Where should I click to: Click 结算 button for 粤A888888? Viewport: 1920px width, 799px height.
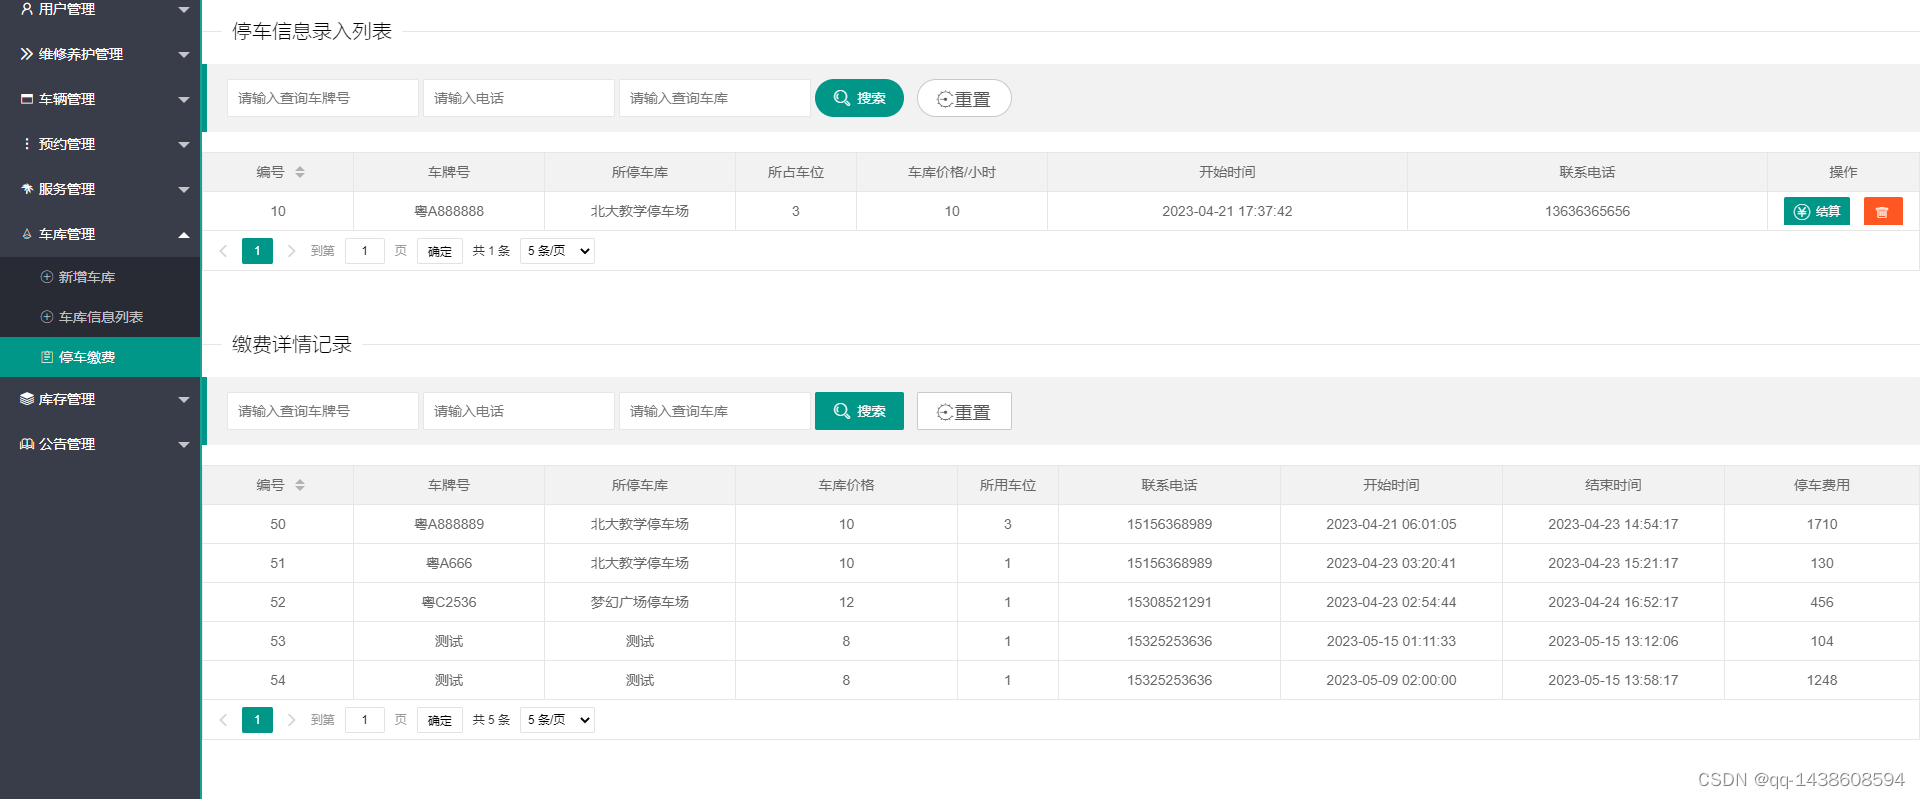[x=1817, y=211]
